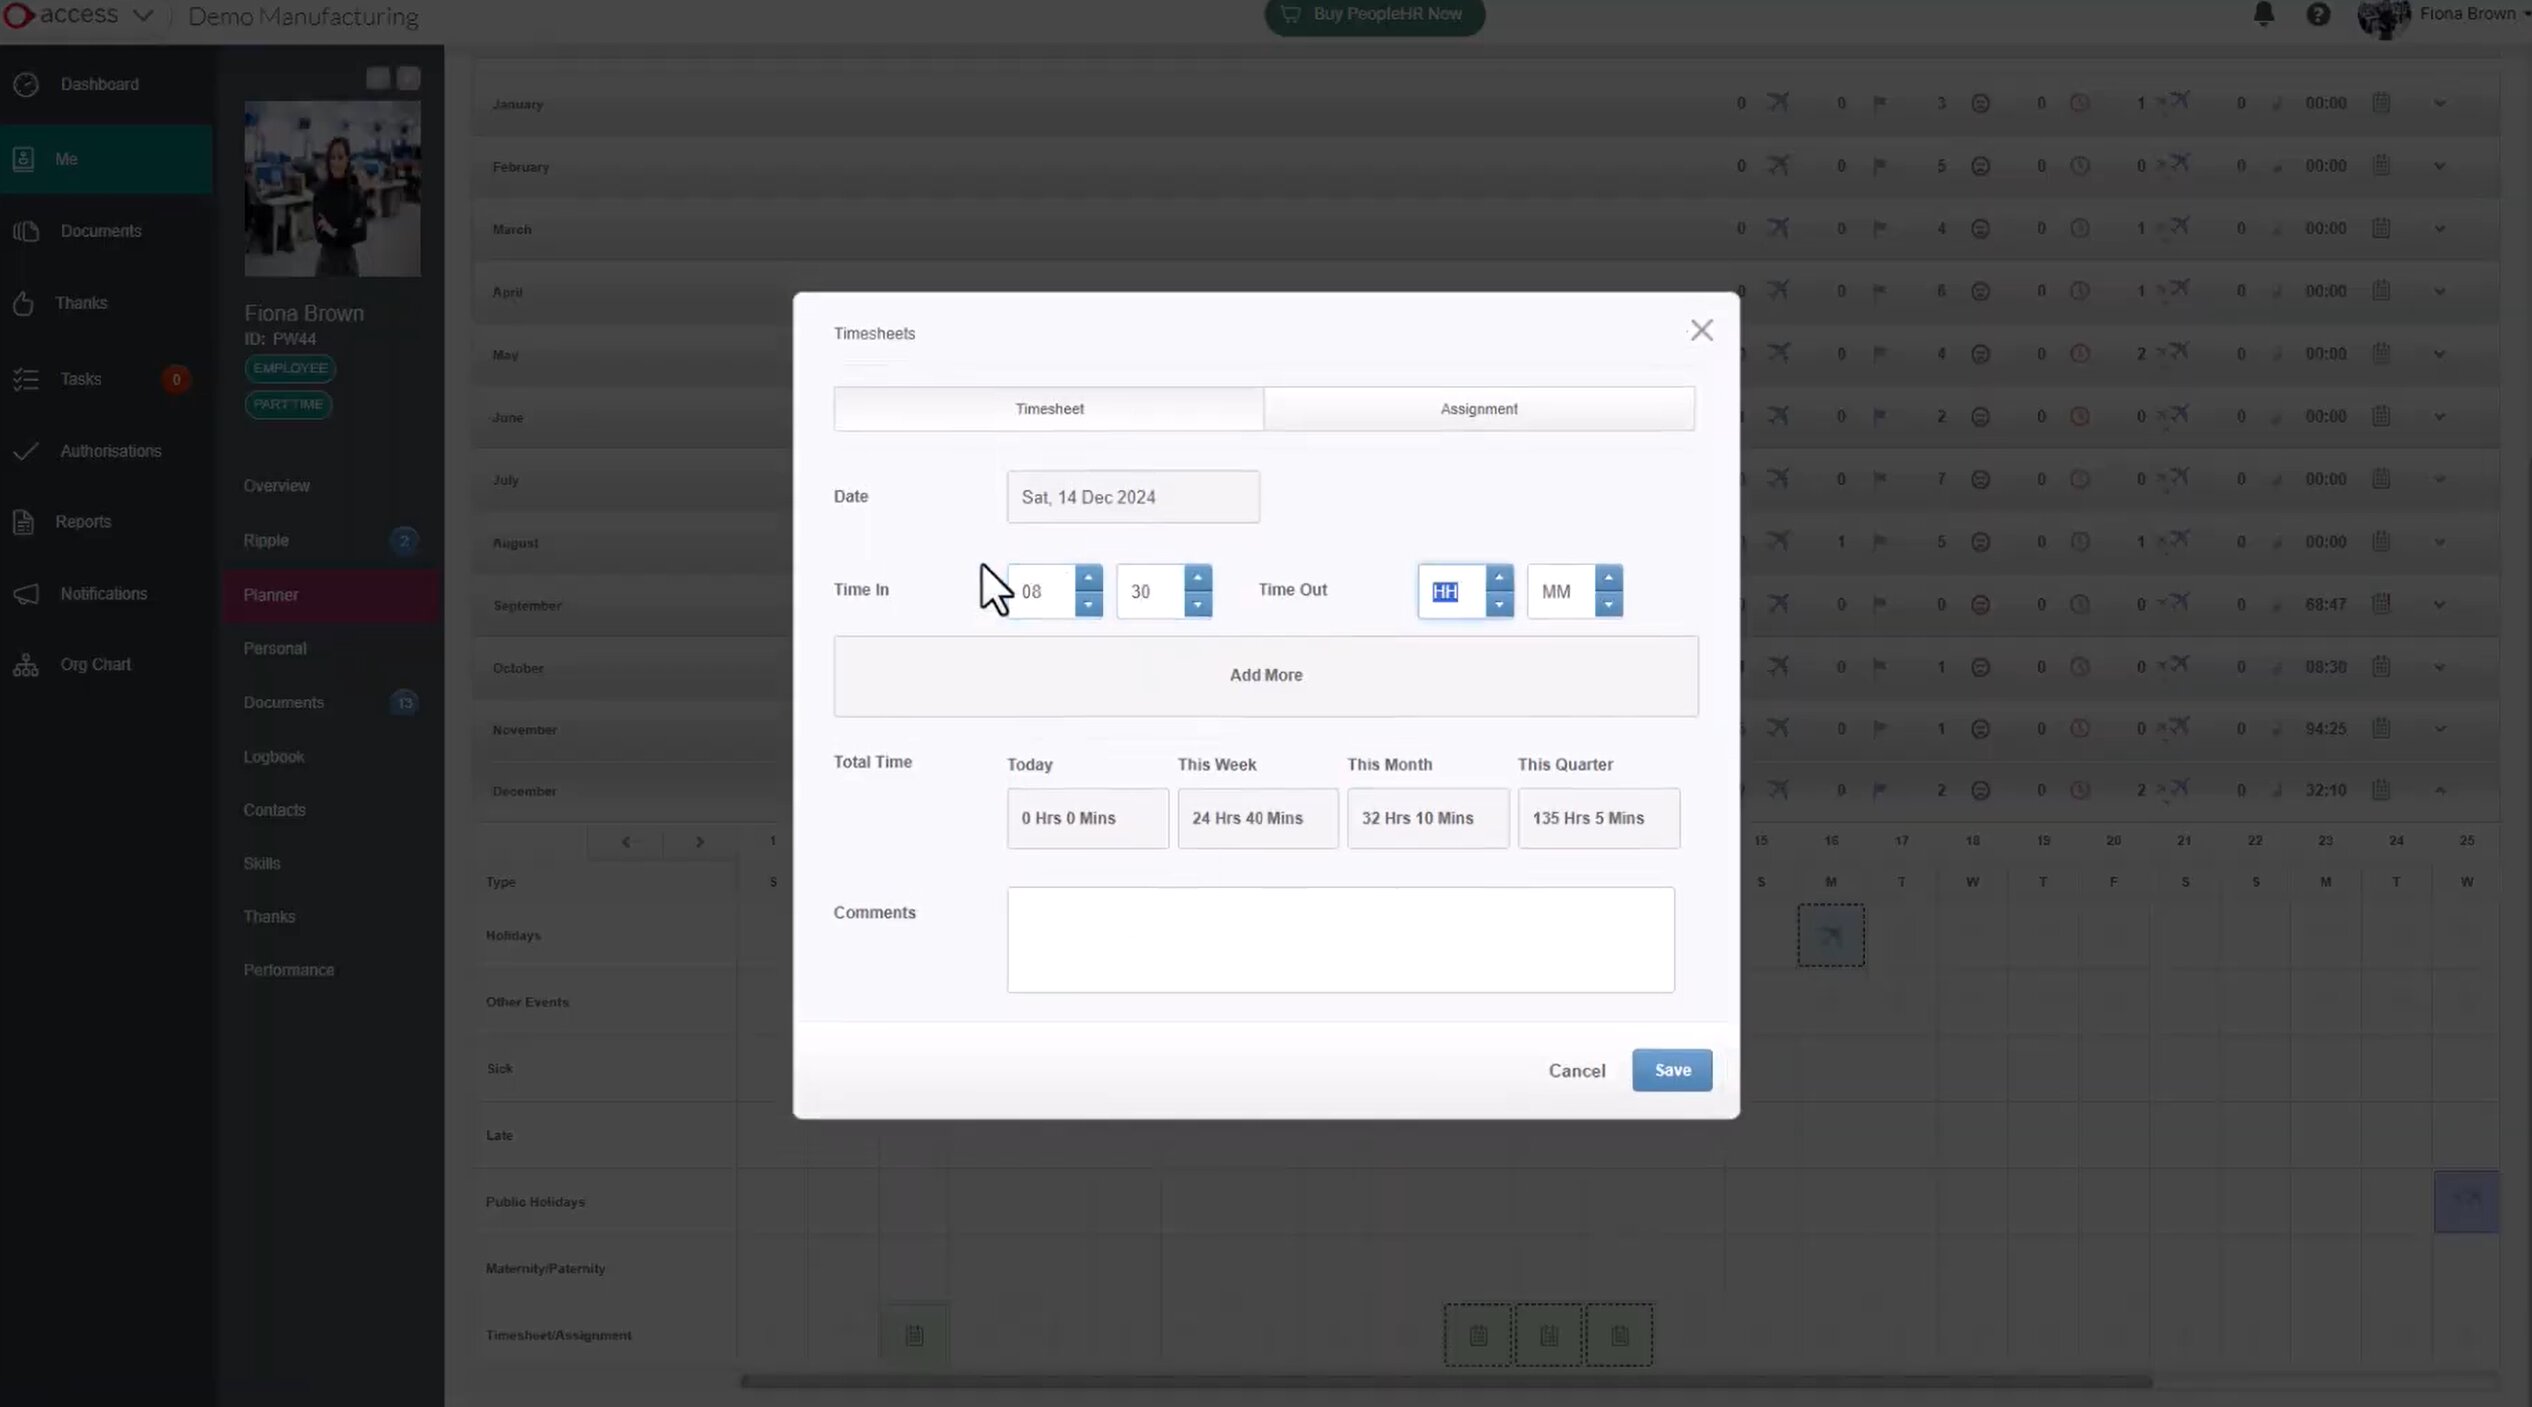Click the notifications bell icon
Screen dimensions: 2532x1407
[x=2264, y=14]
